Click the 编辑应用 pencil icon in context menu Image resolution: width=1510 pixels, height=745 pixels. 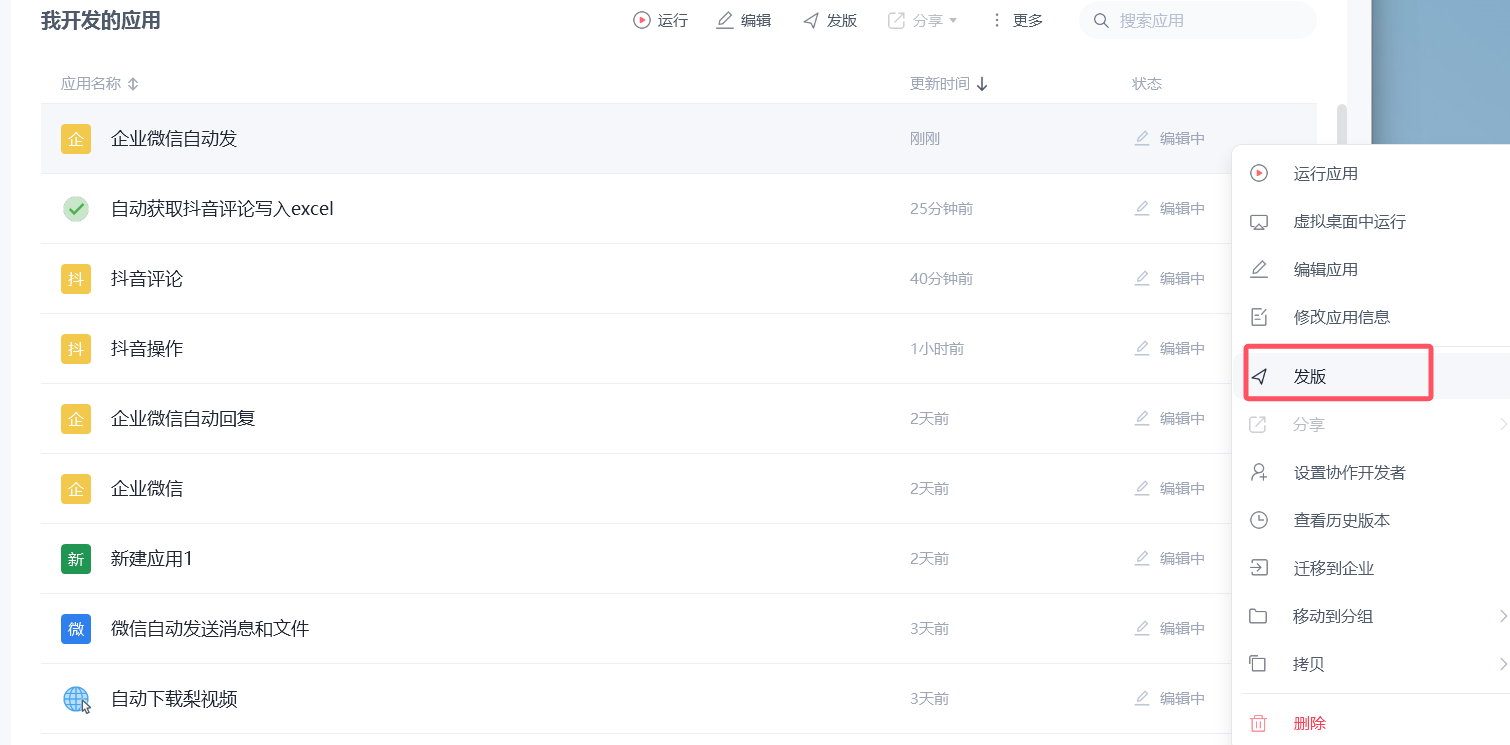[x=1259, y=270]
